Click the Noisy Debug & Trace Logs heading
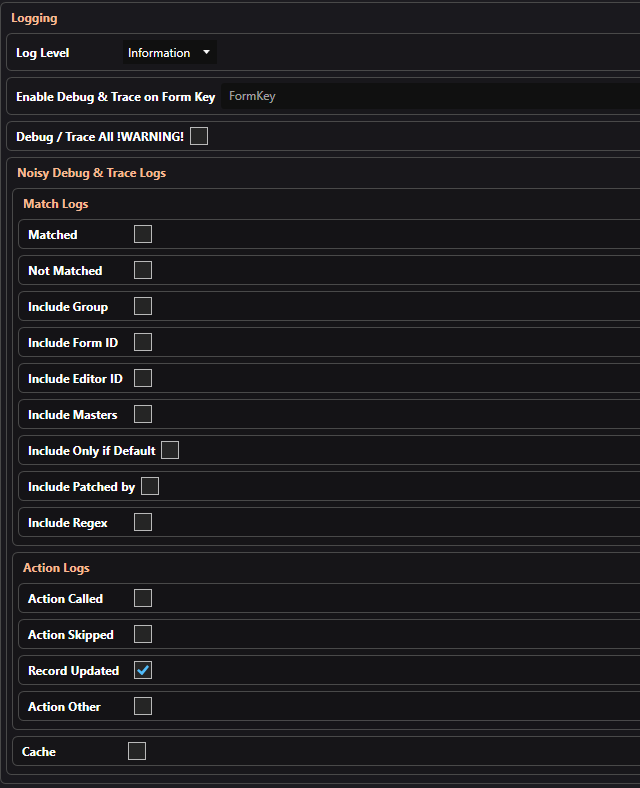The height and width of the screenshot is (788, 640). [91, 173]
